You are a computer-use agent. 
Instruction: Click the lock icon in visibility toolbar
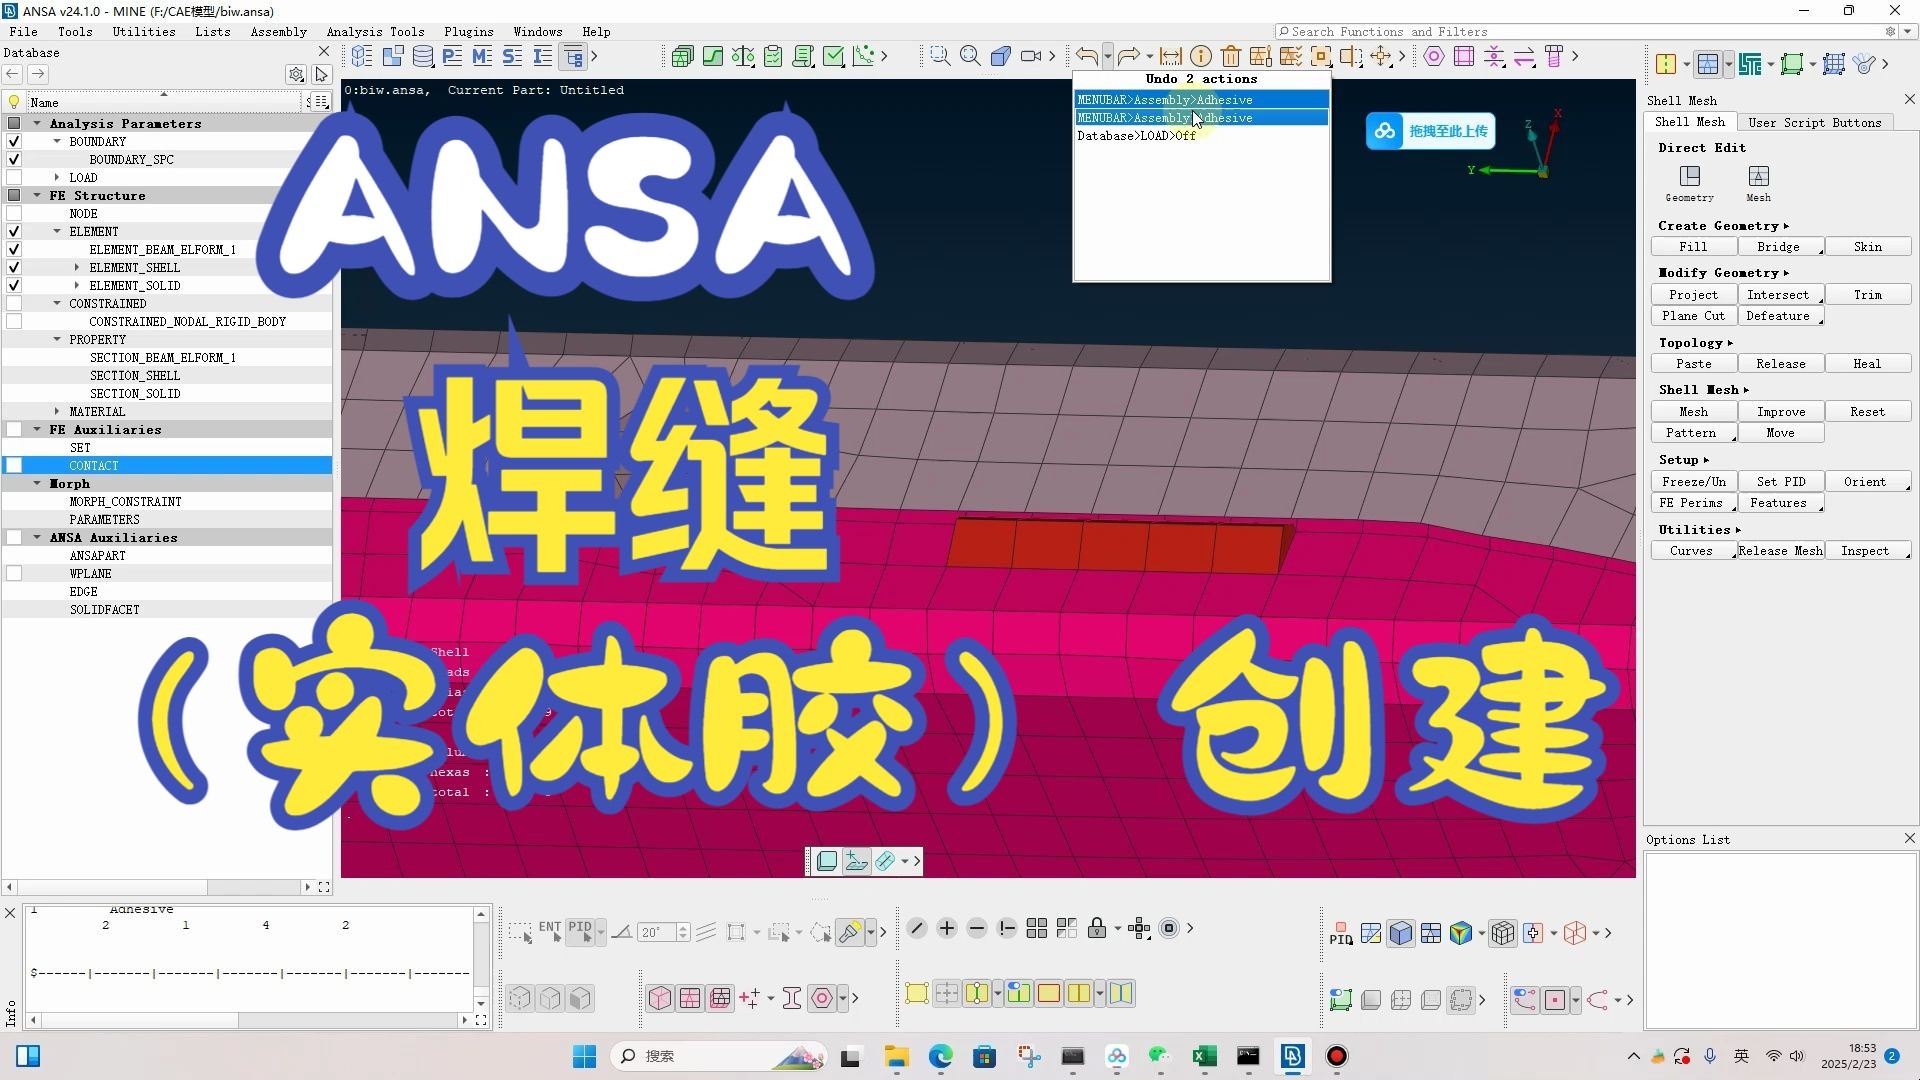coord(1097,929)
